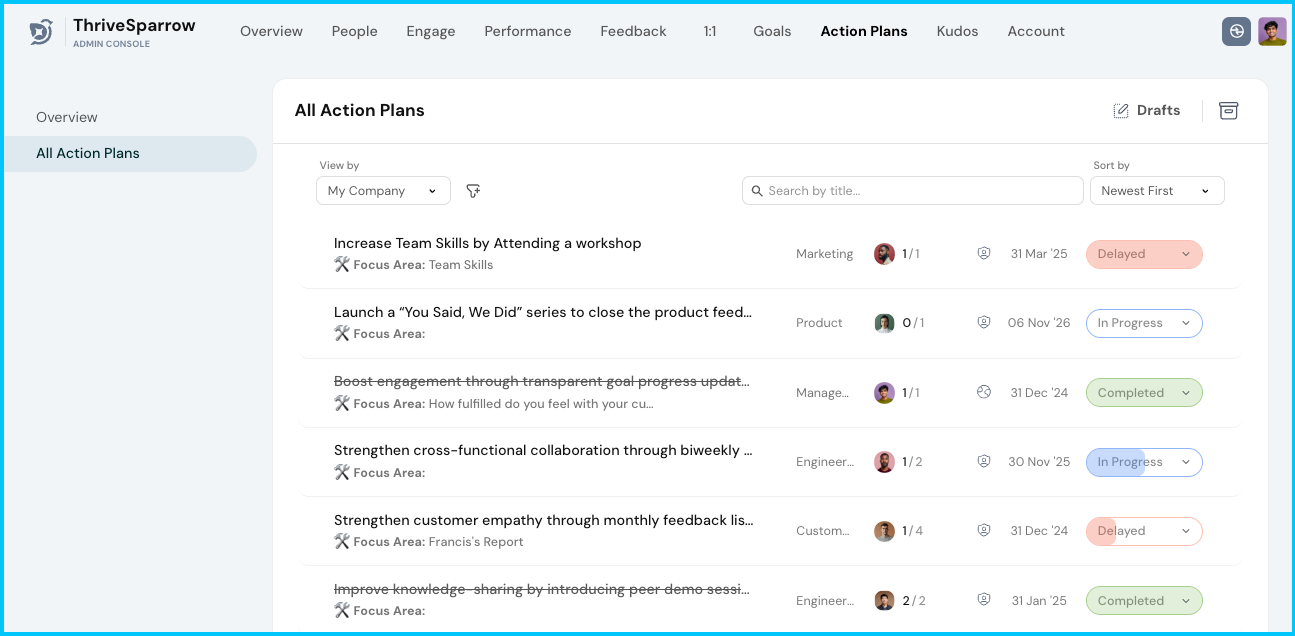Select Overview in the left sidebar

(67, 118)
